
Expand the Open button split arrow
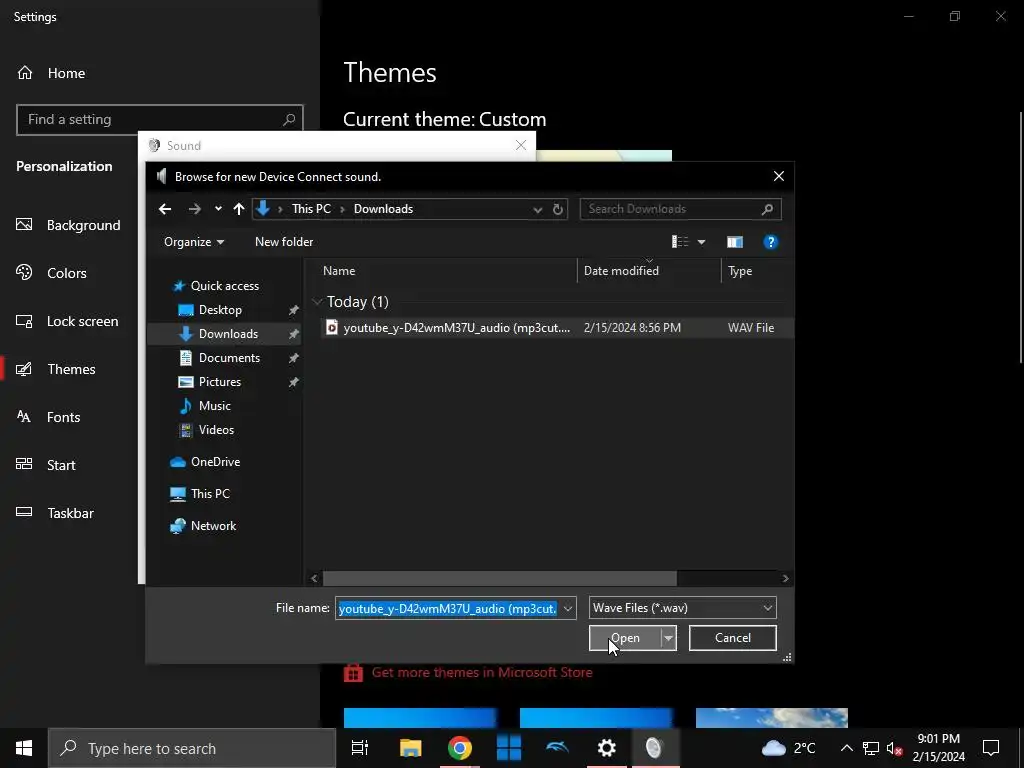[668, 638]
